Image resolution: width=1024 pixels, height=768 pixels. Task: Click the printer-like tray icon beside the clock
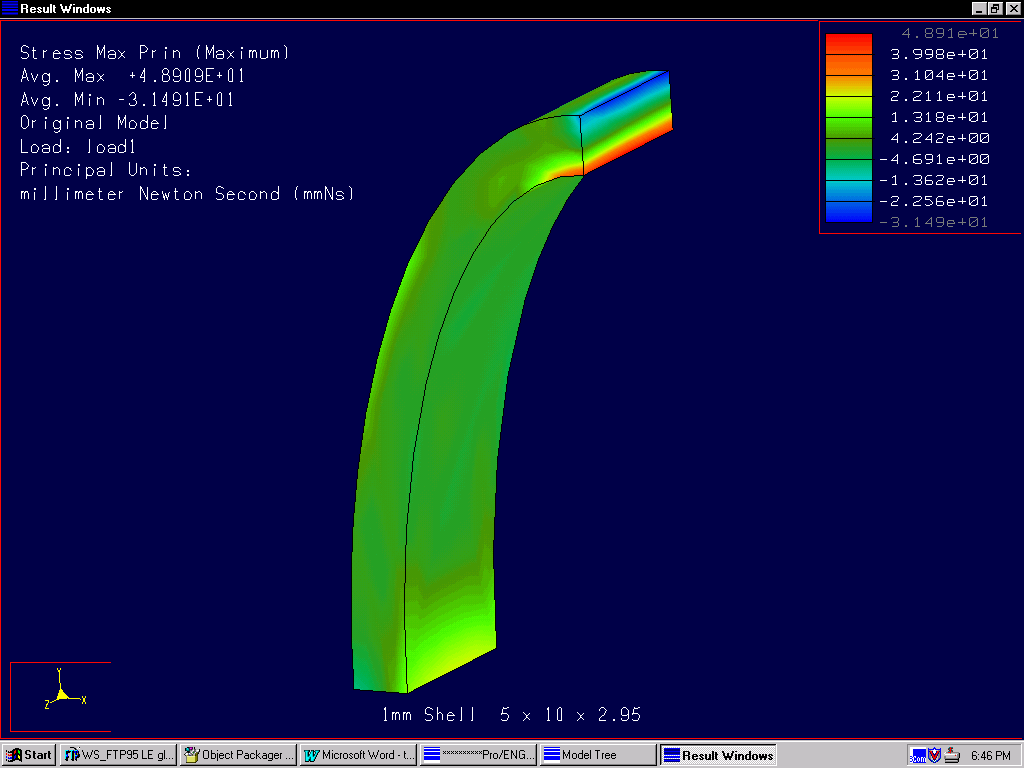pyautogui.click(x=953, y=755)
